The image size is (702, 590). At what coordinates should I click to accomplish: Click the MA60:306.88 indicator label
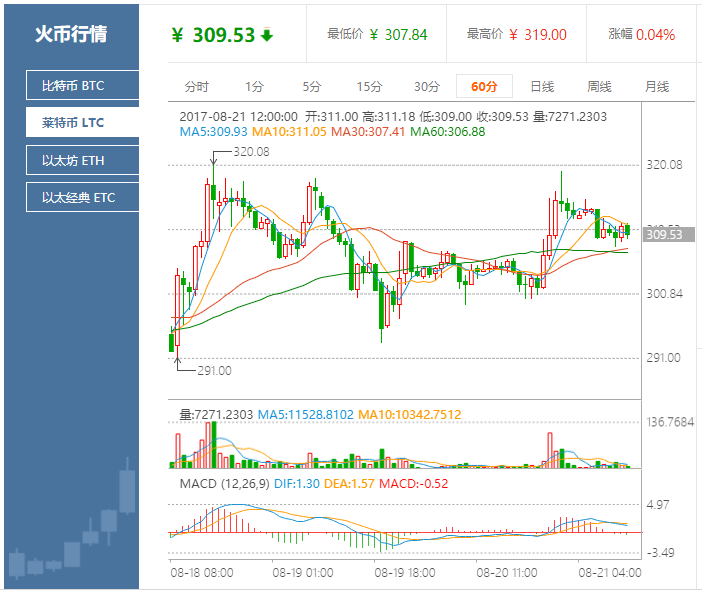point(448,132)
